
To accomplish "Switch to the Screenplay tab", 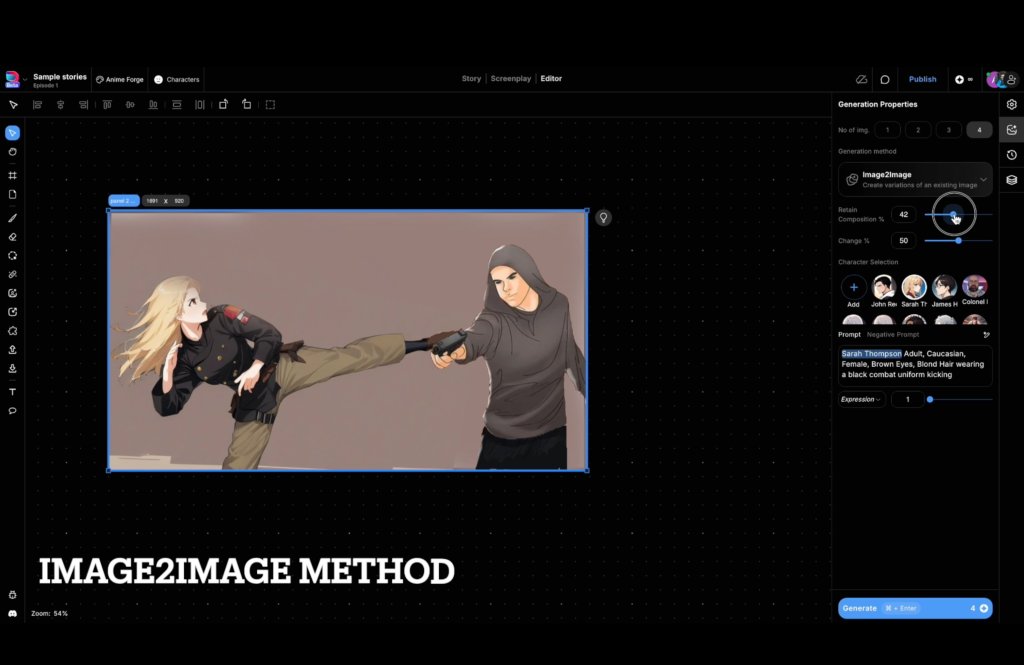I will pyautogui.click(x=511, y=79).
